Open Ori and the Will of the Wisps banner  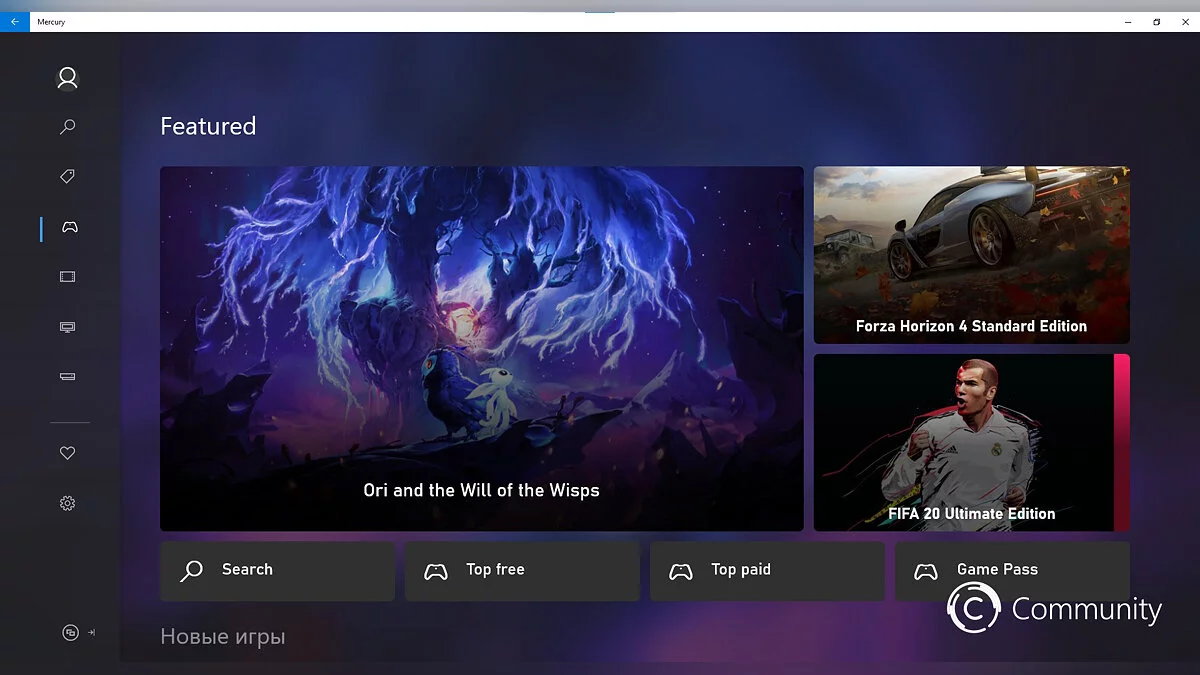tap(481, 348)
